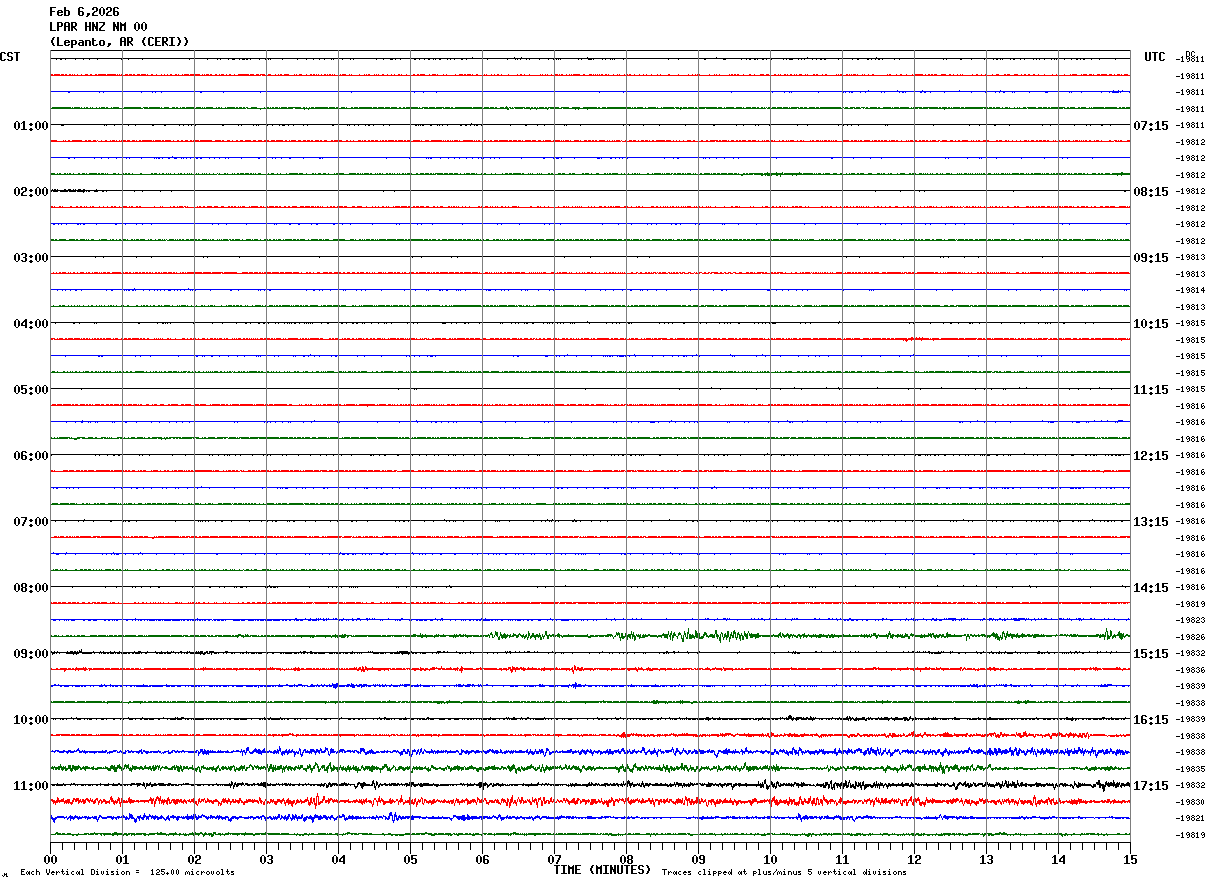
Task: Click minute 15 at the axis end
Action: pyautogui.click(x=1130, y=859)
